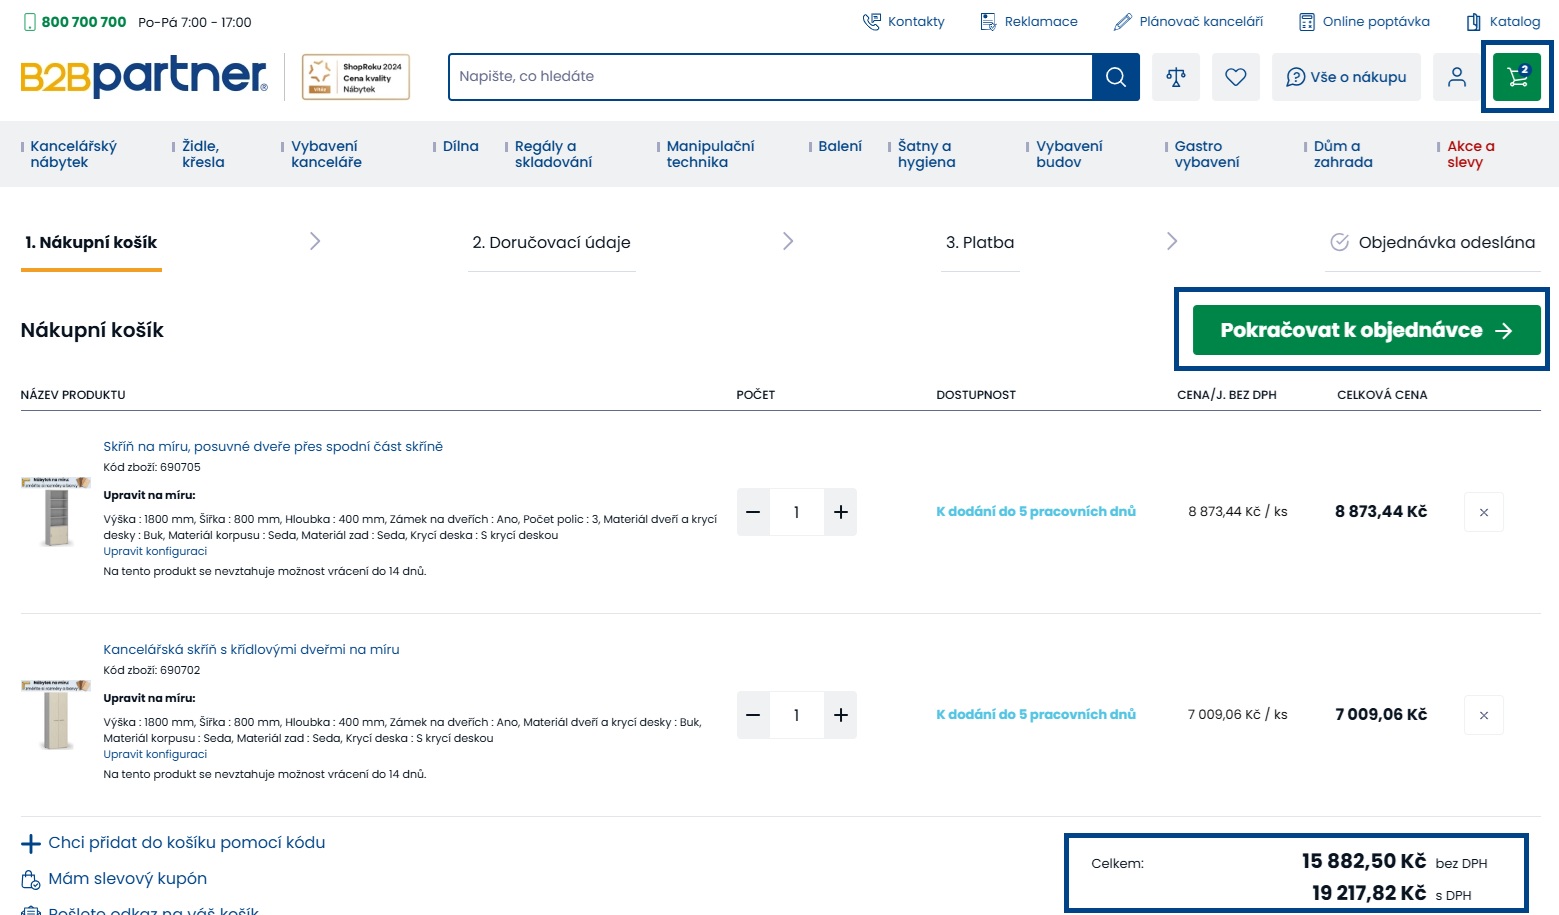Click the magnifier search button

click(1115, 77)
